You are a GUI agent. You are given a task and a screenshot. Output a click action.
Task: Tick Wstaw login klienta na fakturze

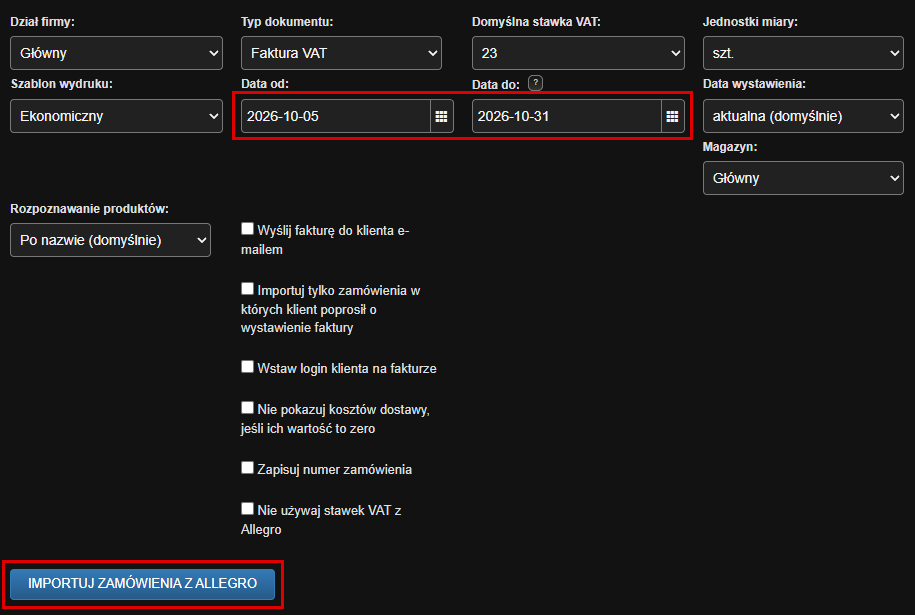247,366
